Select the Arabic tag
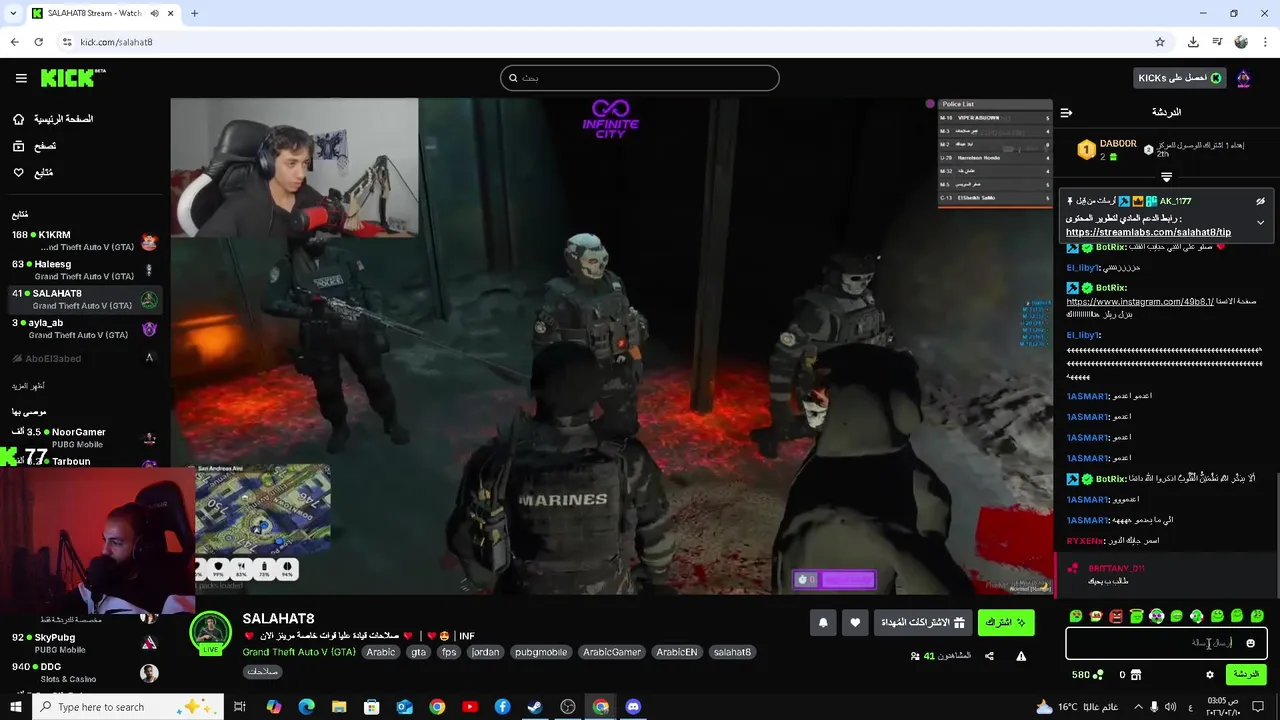 click(380, 652)
